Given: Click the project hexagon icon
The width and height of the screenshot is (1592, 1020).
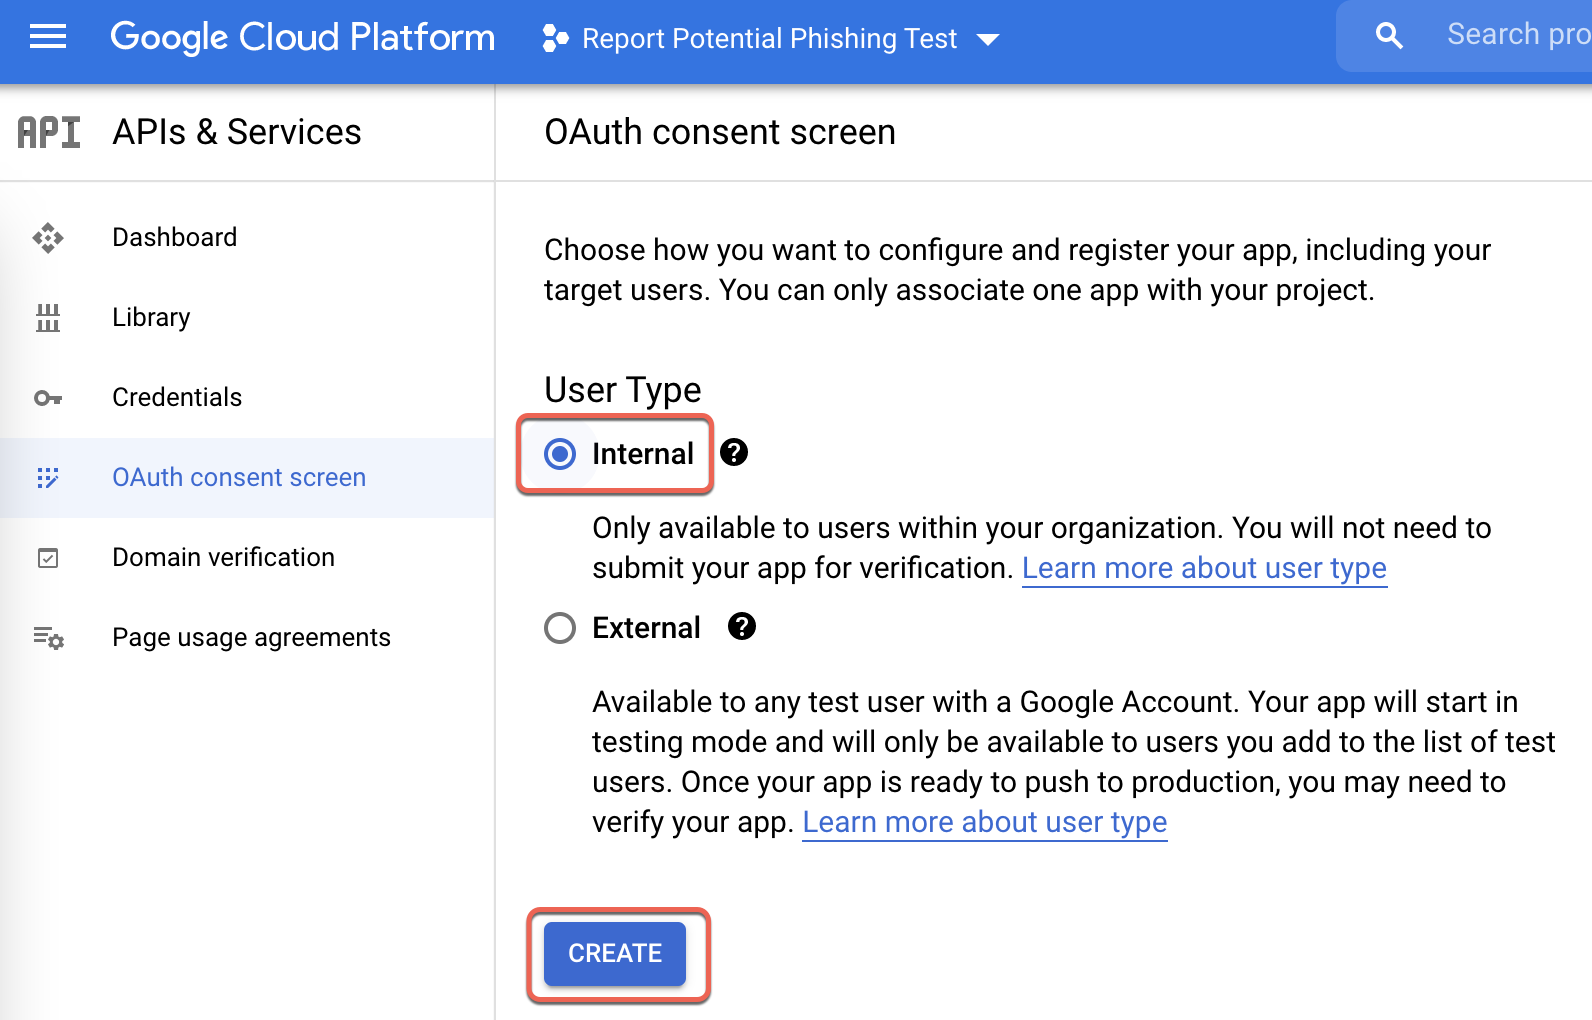Looking at the screenshot, I should pyautogui.click(x=555, y=38).
